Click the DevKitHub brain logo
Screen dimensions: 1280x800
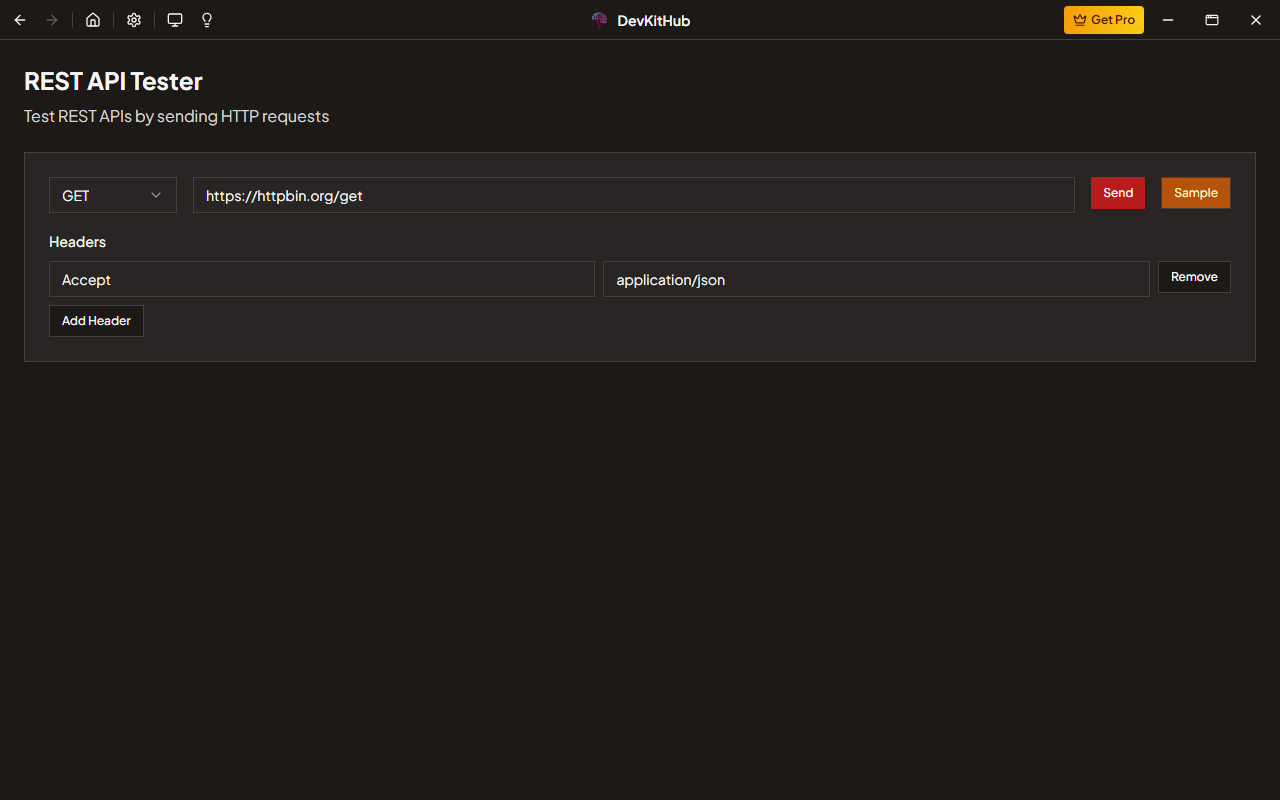(x=600, y=20)
